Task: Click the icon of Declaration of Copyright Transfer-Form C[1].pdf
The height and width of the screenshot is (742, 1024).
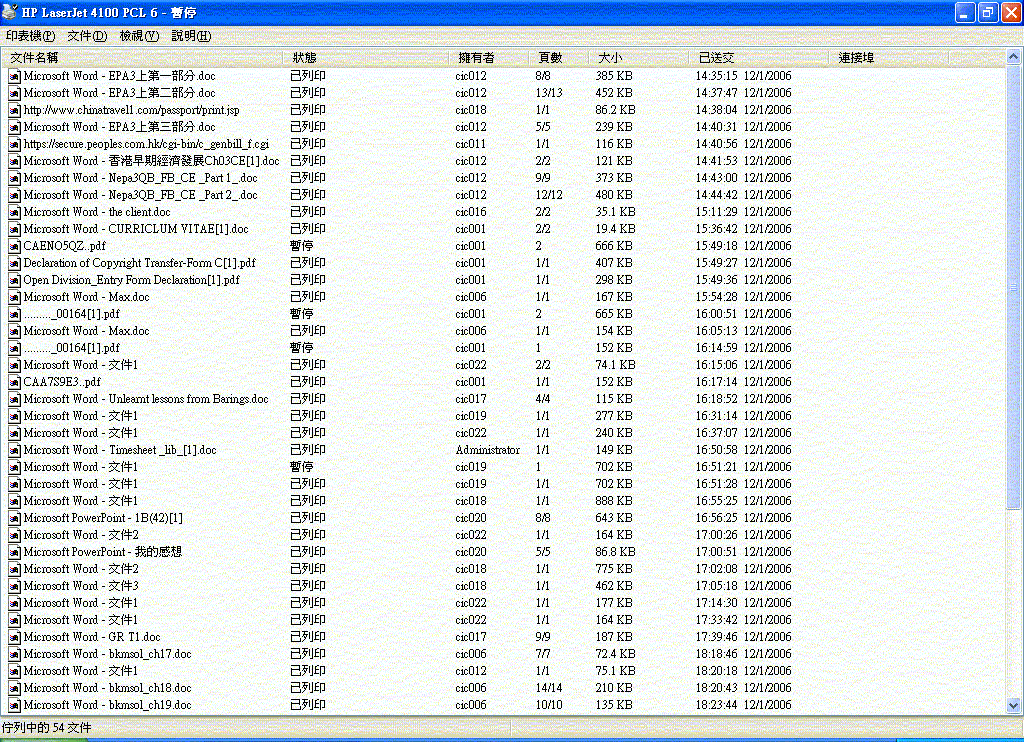Action: tap(14, 263)
